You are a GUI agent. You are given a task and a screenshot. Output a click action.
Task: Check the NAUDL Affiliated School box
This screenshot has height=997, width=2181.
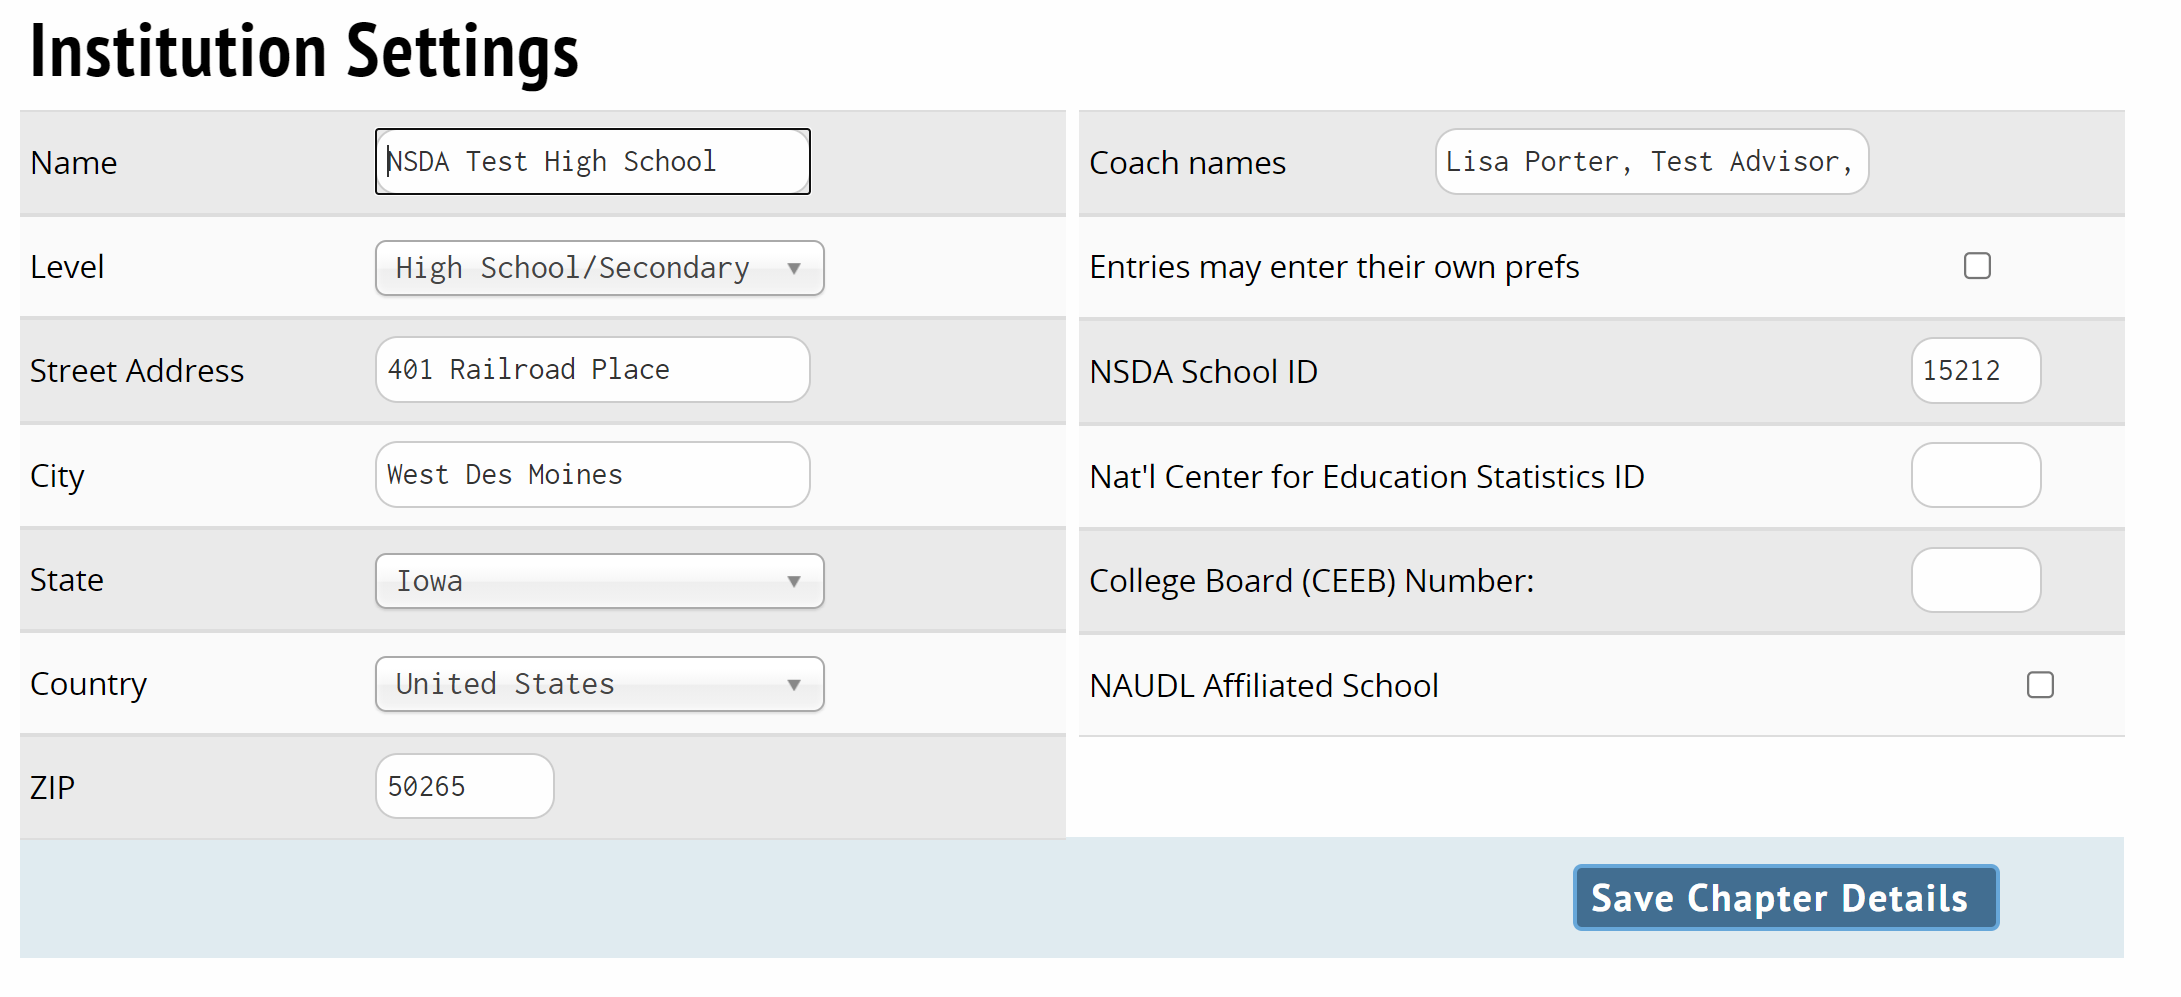[2040, 685]
